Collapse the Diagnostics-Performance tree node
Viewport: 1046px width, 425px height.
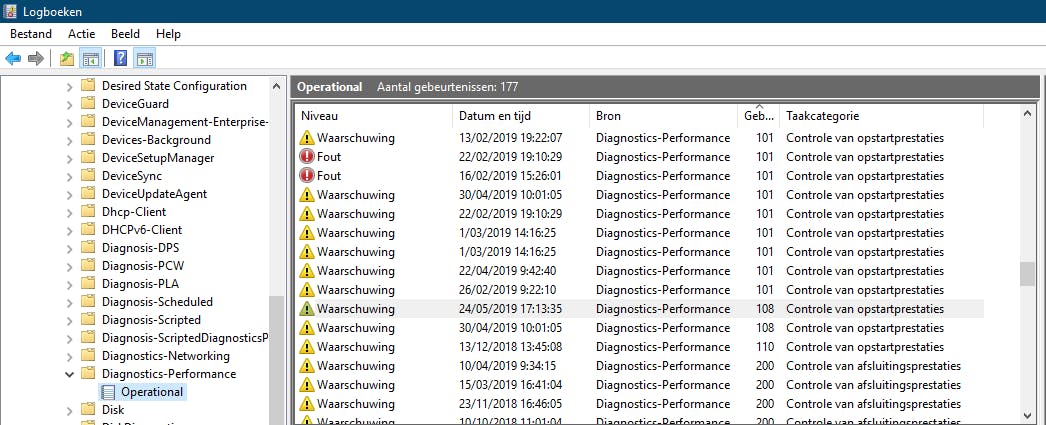click(69, 374)
